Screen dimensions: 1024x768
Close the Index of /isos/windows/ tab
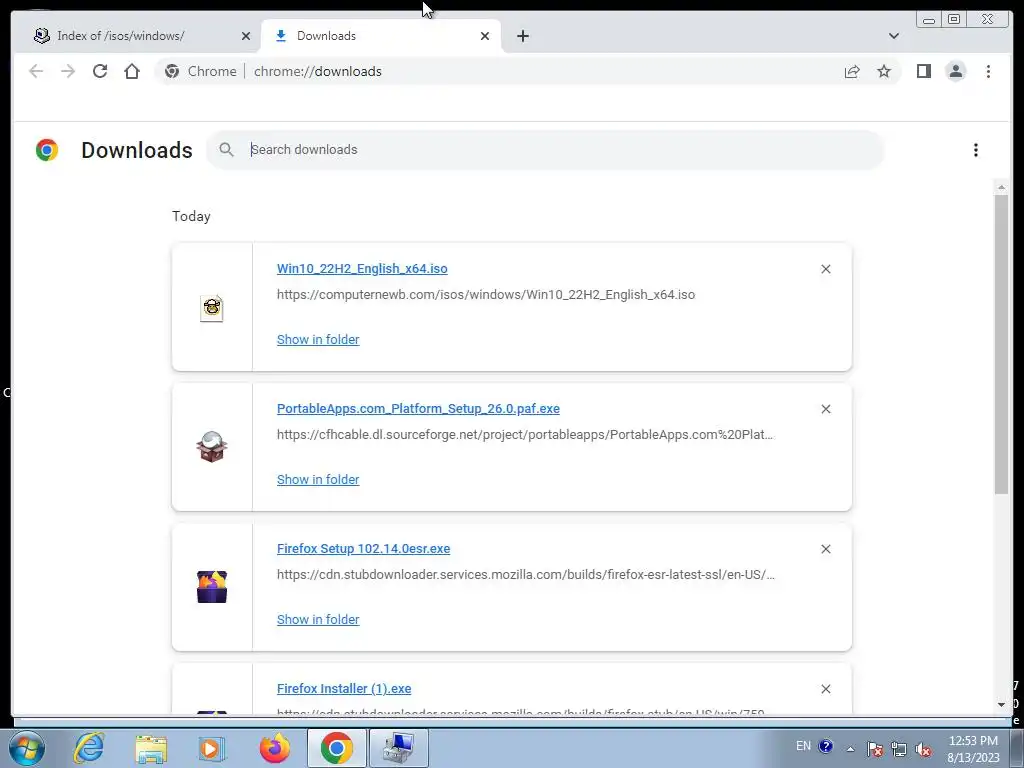246,36
